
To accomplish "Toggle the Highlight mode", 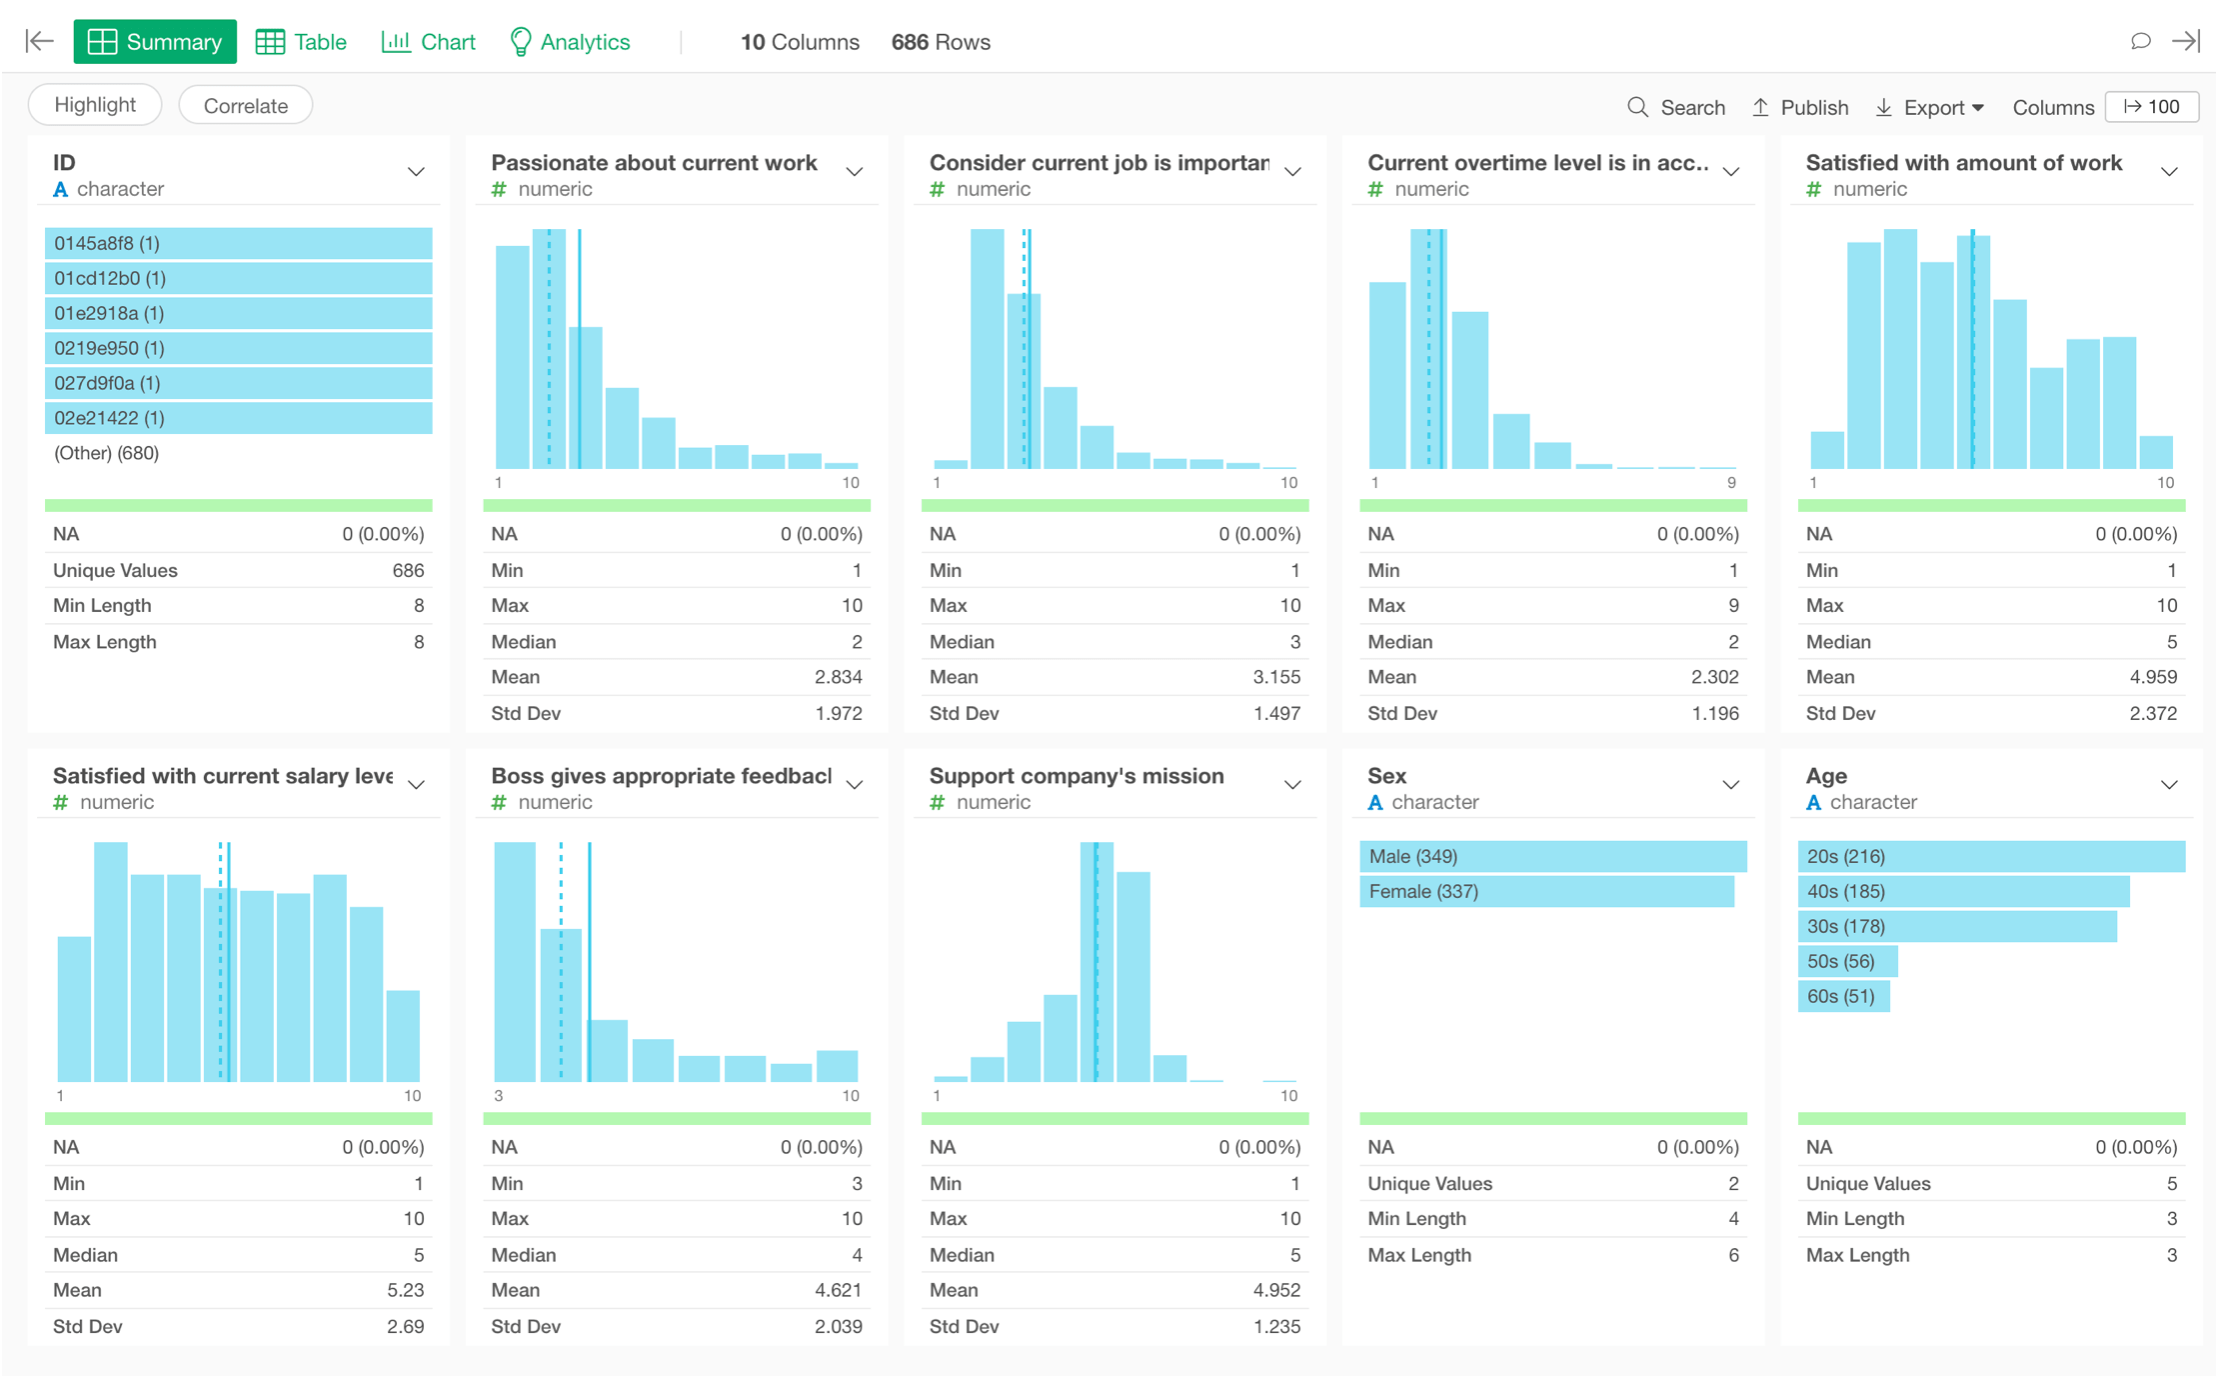I will coord(94,104).
